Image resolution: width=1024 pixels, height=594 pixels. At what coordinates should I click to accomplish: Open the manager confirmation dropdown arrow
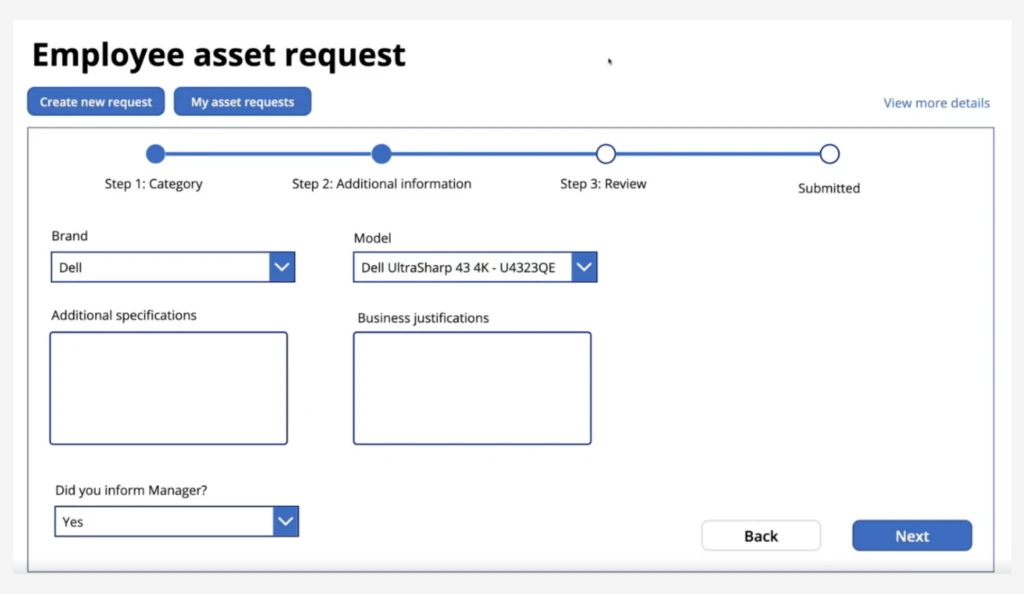(x=286, y=521)
